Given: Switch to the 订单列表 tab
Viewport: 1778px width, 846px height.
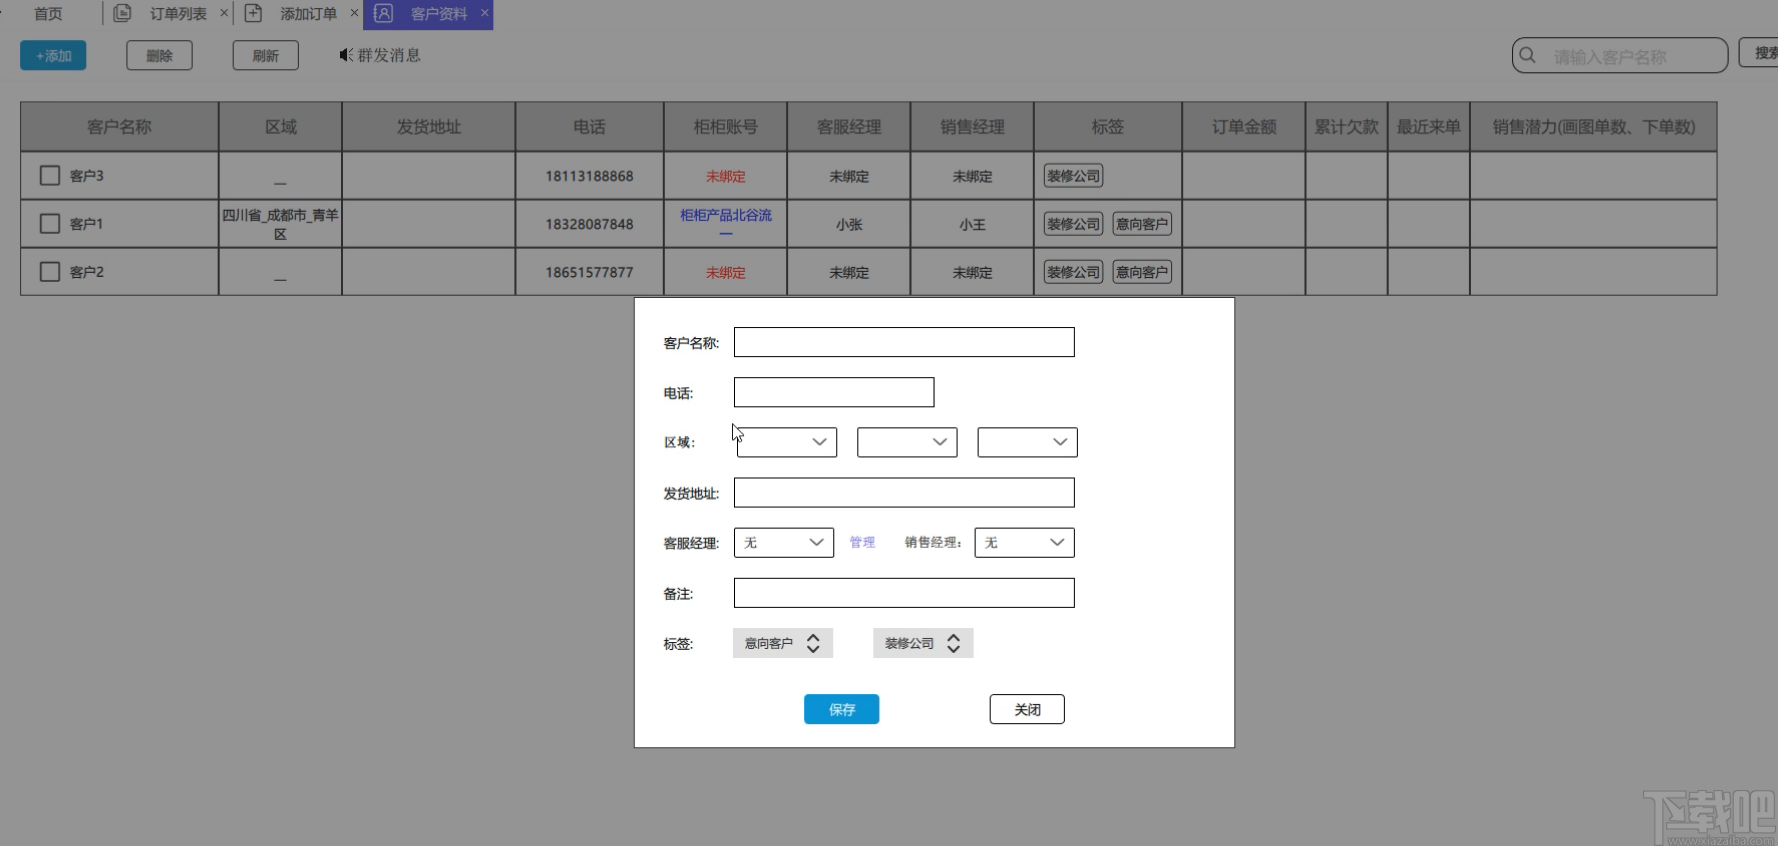Looking at the screenshot, I should 178,14.
